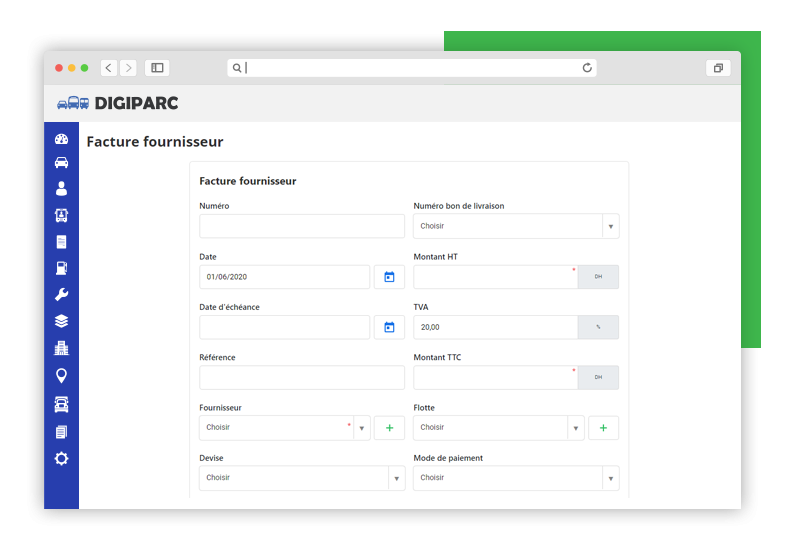Click the Numéro bon de livraison label
The height and width of the screenshot is (560, 785).
[x=459, y=206]
